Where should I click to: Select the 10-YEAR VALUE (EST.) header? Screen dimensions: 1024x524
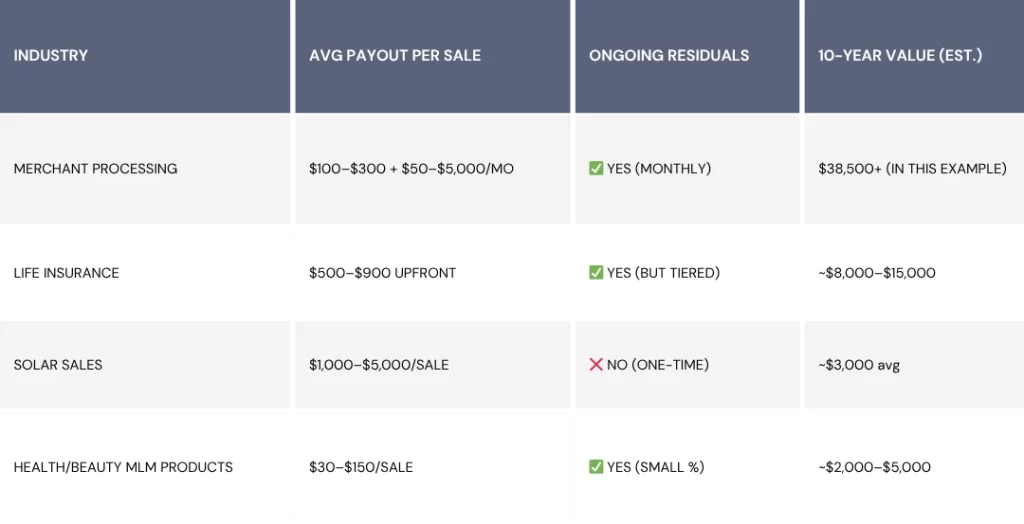pyautogui.click(x=900, y=56)
